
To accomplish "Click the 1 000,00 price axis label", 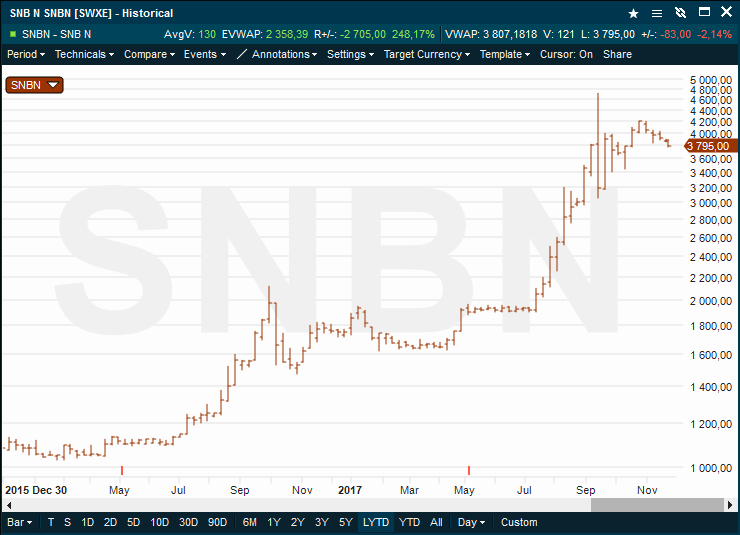I will (x=711, y=468).
